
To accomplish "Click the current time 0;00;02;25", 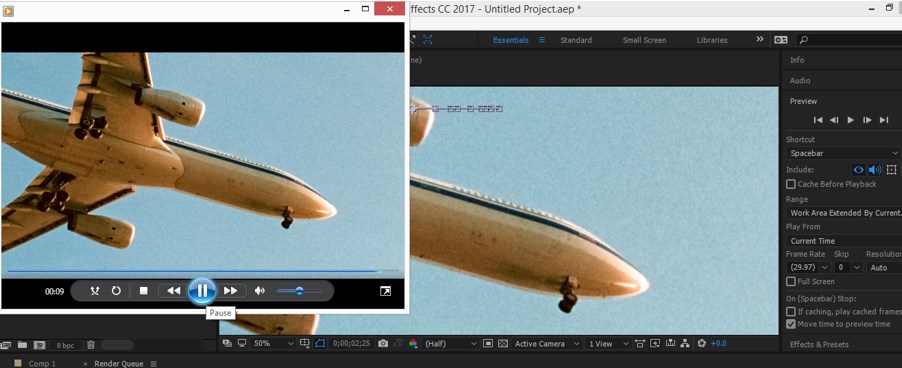I will [351, 344].
